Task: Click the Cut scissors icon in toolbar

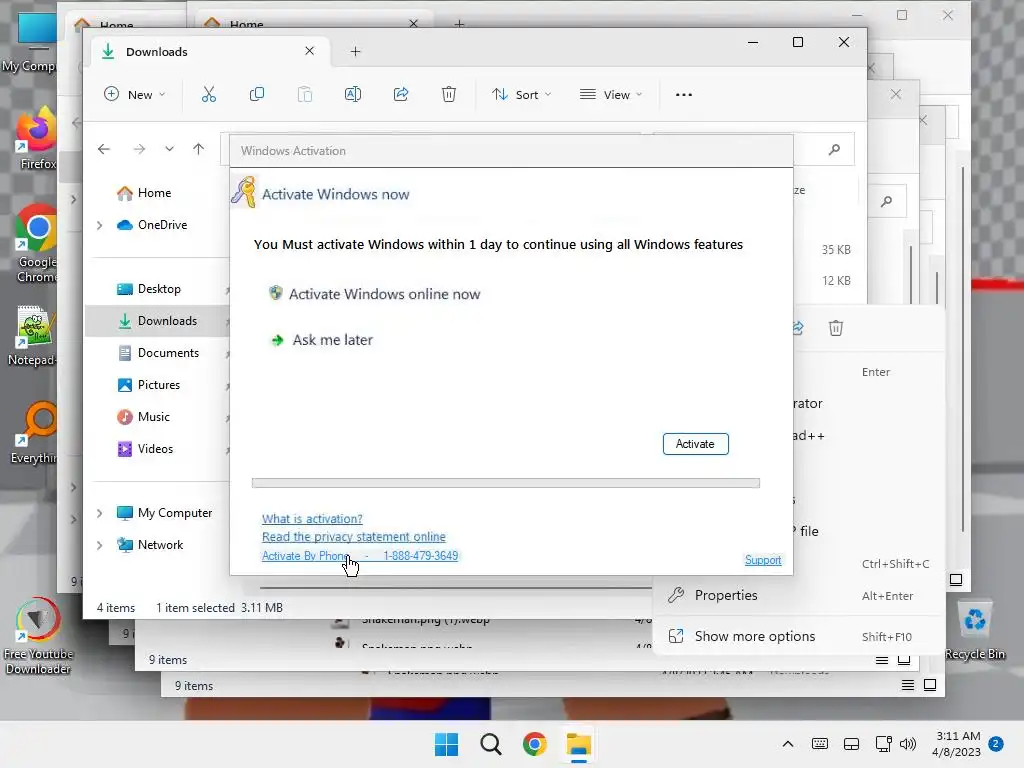Action: pyautogui.click(x=208, y=95)
